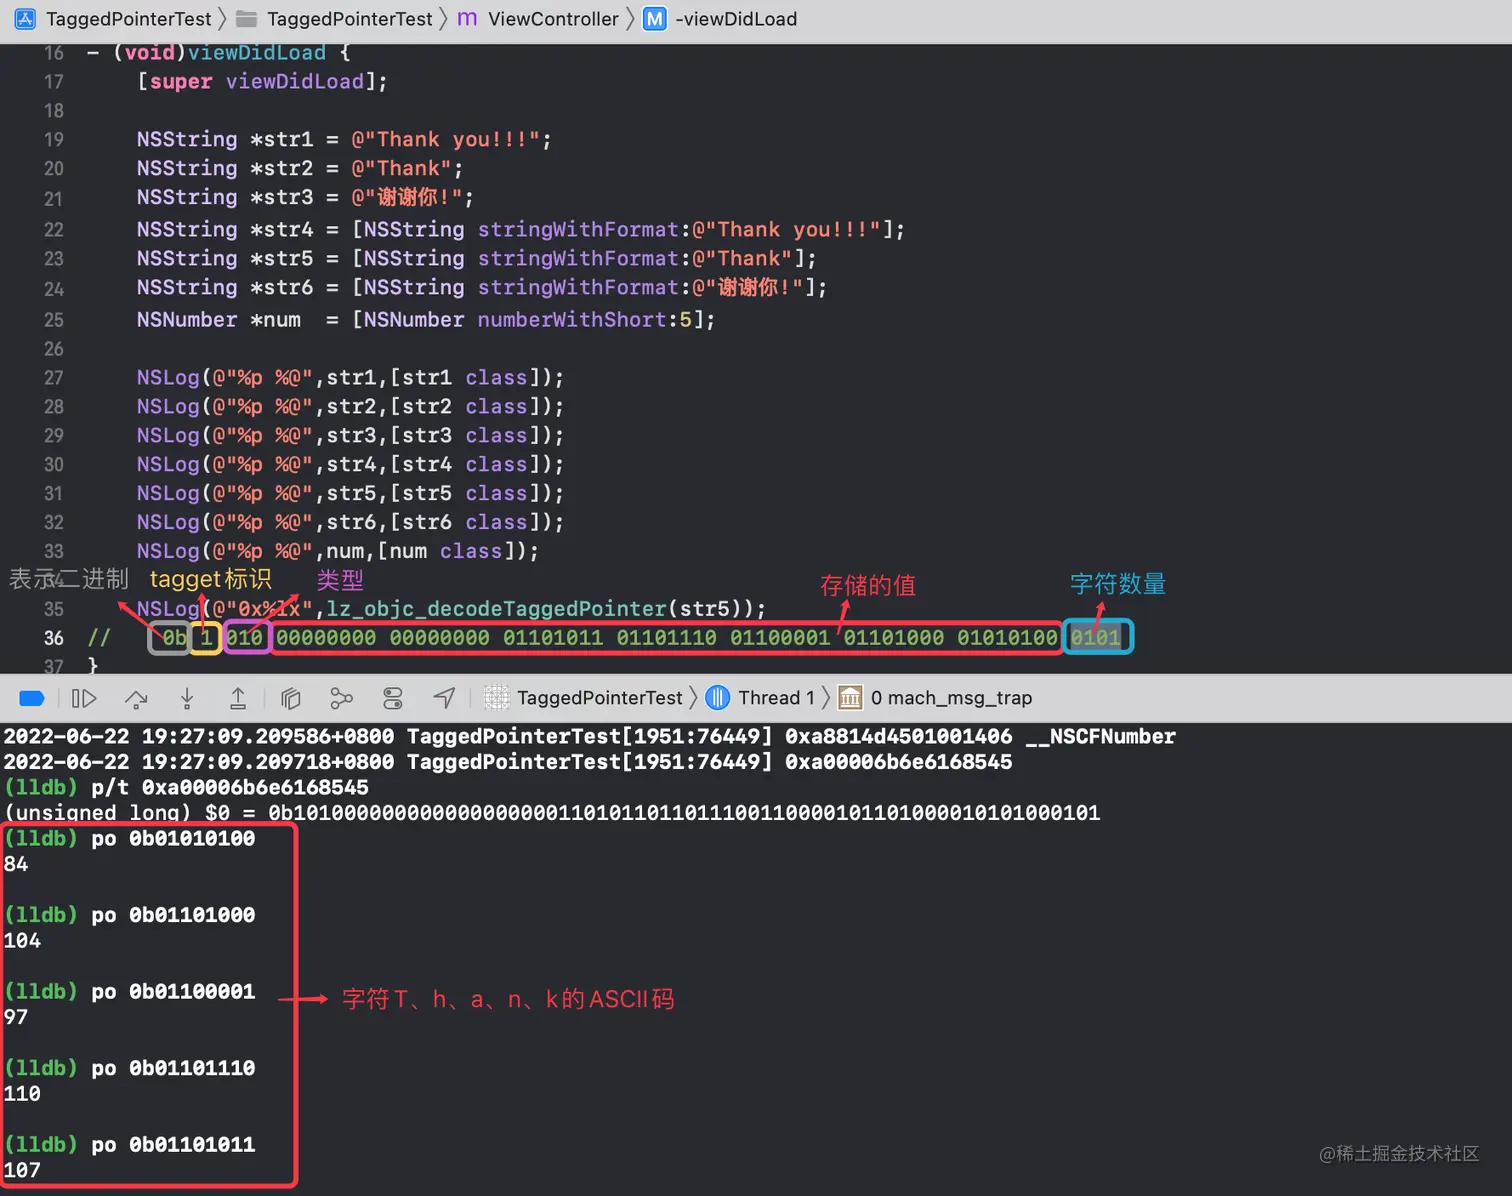Open the Debug View Hierarchy tool
1512x1196 pixels.
pyautogui.click(x=291, y=698)
